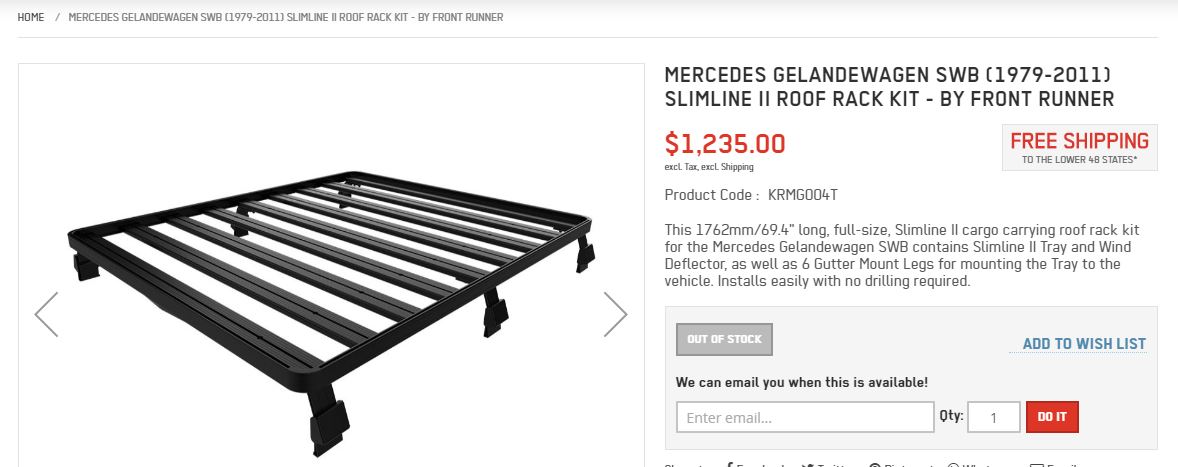Go to HOME breadcrumb link

click(31, 17)
